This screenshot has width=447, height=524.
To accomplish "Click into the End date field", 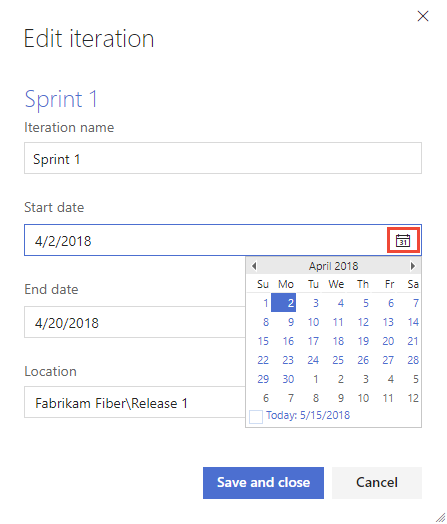I will coord(135,322).
